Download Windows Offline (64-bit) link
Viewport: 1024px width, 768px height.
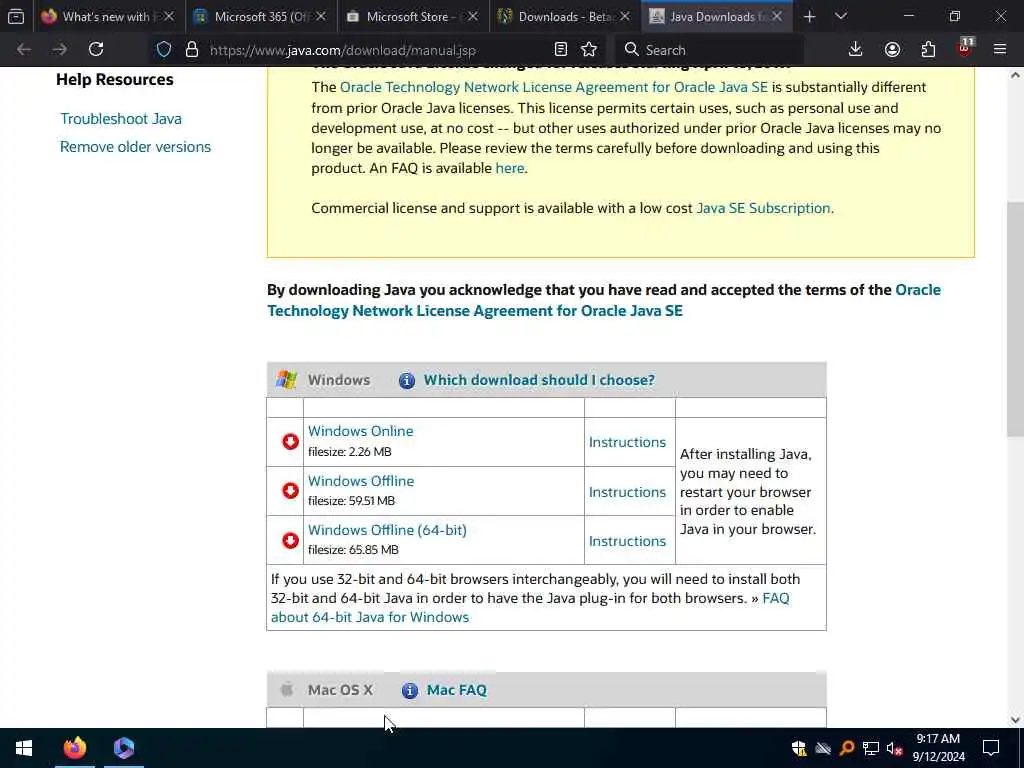pos(387,530)
